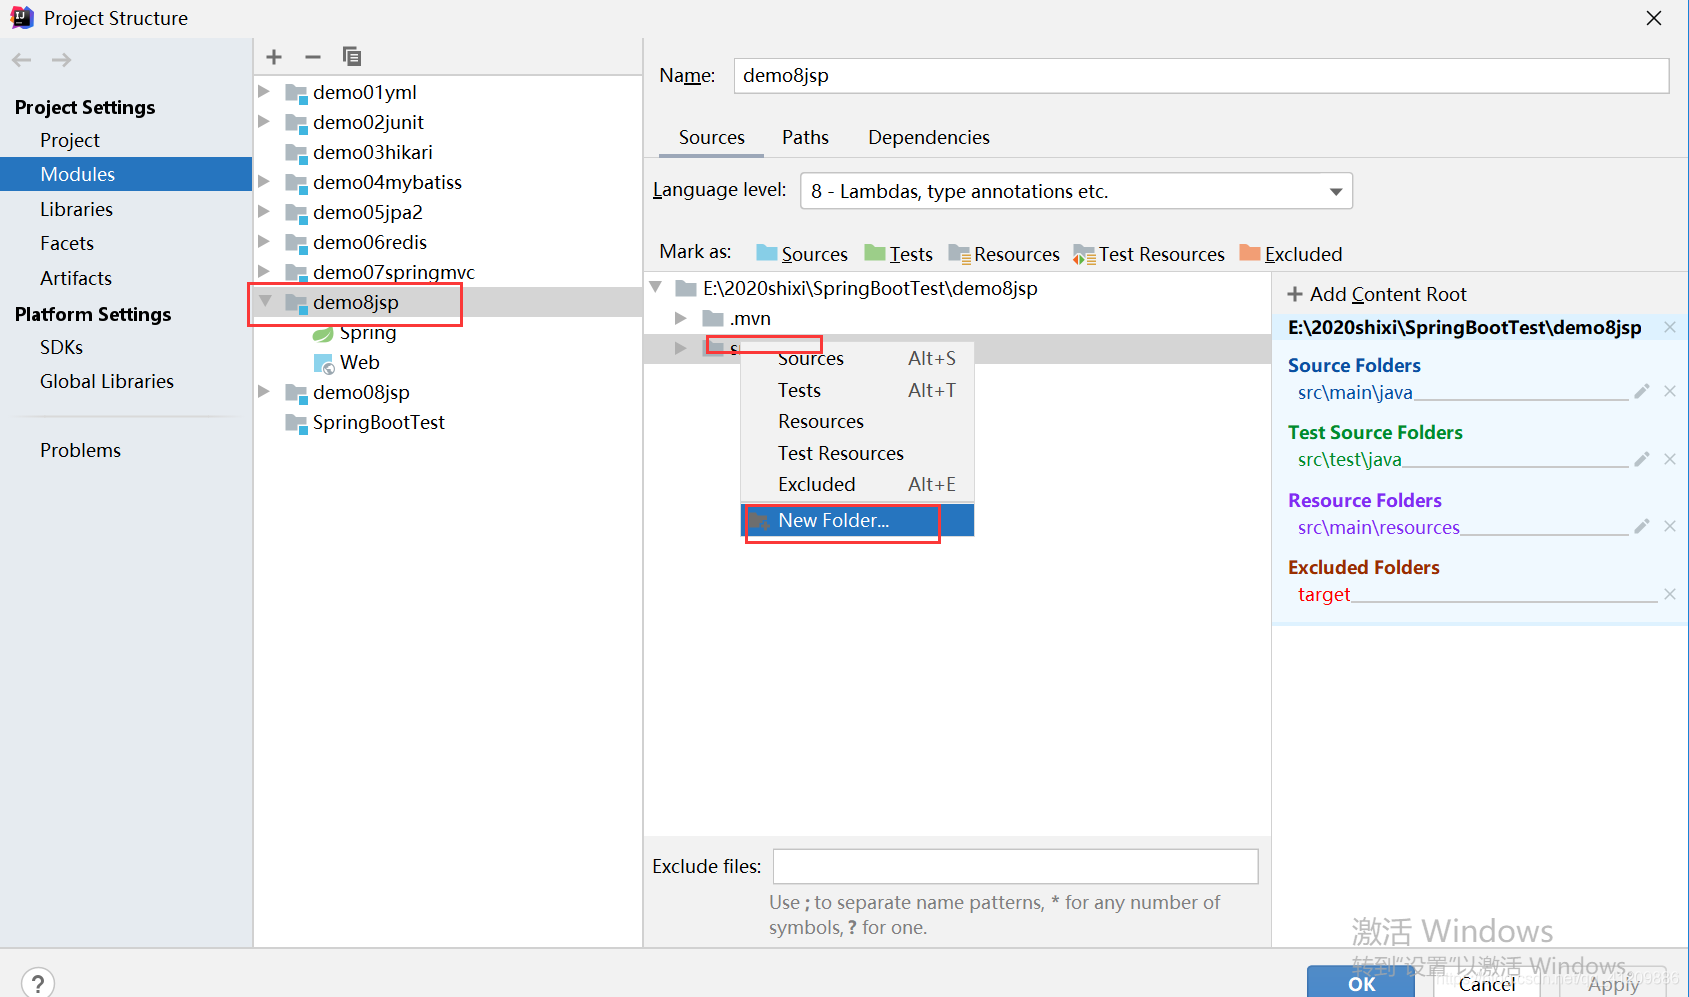Image resolution: width=1689 pixels, height=997 pixels.
Task: Expand the demo01yml module
Action: (264, 91)
